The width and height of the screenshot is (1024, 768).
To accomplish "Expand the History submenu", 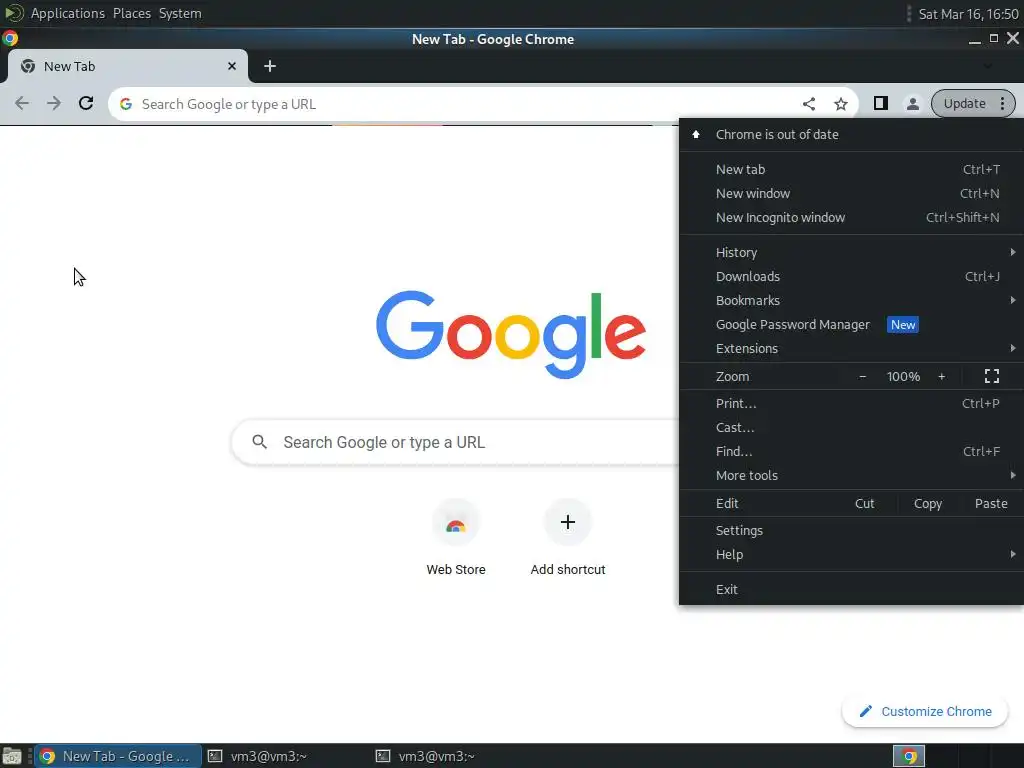I will tap(852, 252).
